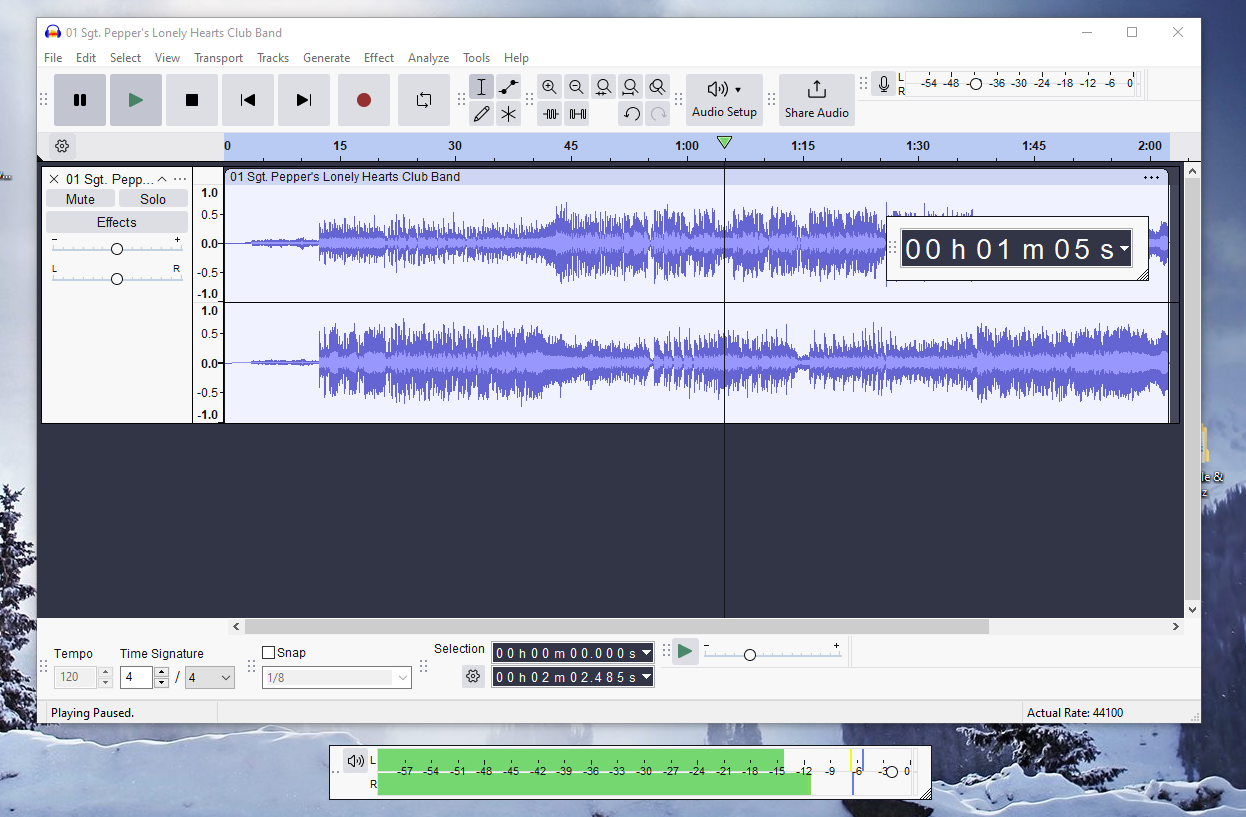Click the Share Audio button
Image resolution: width=1246 pixels, height=817 pixels.
tap(816, 100)
